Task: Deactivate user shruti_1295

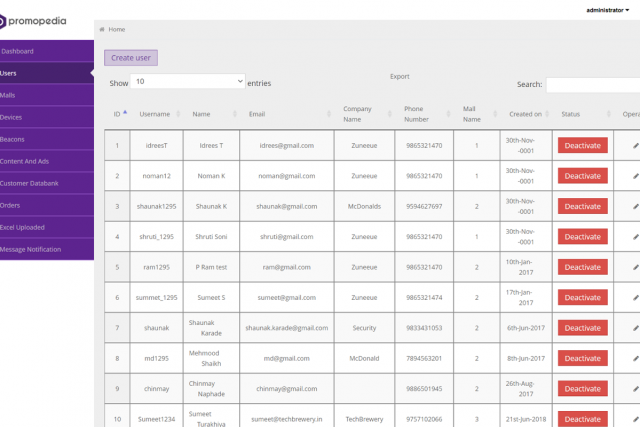Action: tap(582, 237)
